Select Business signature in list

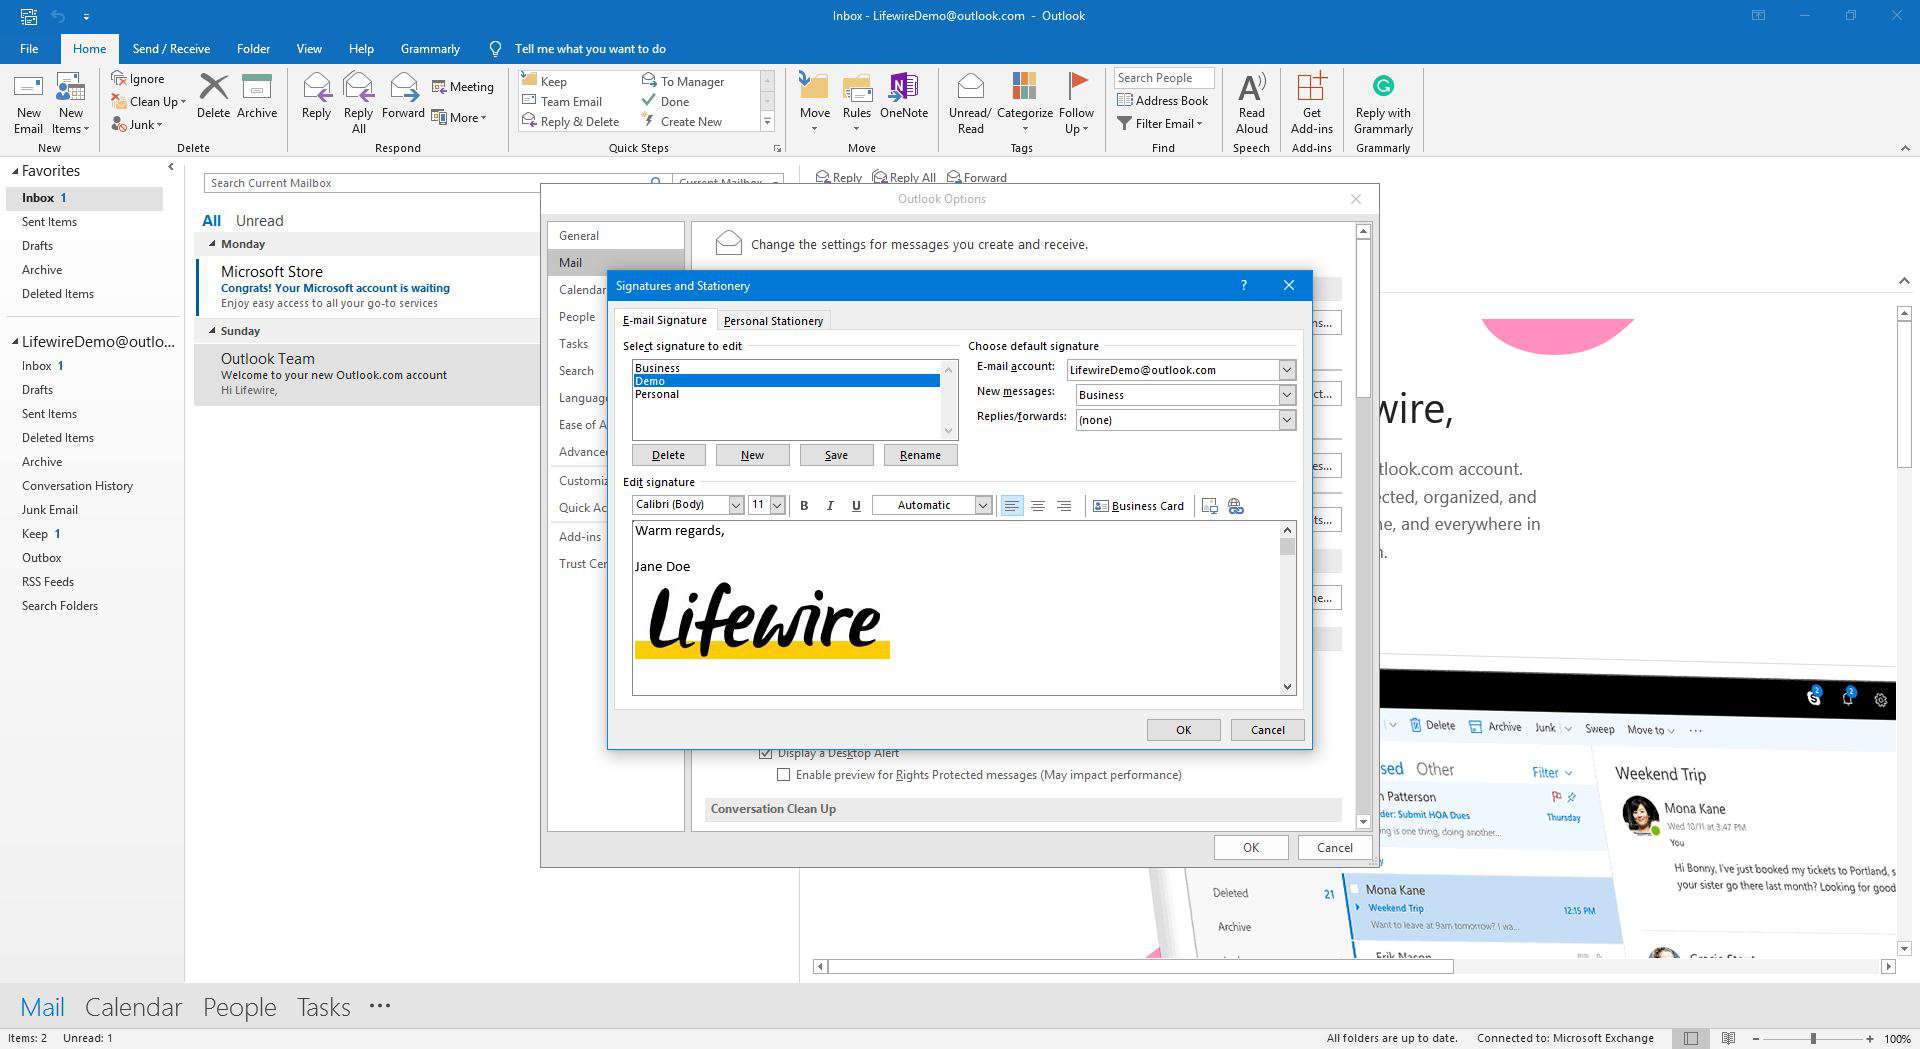pos(786,368)
